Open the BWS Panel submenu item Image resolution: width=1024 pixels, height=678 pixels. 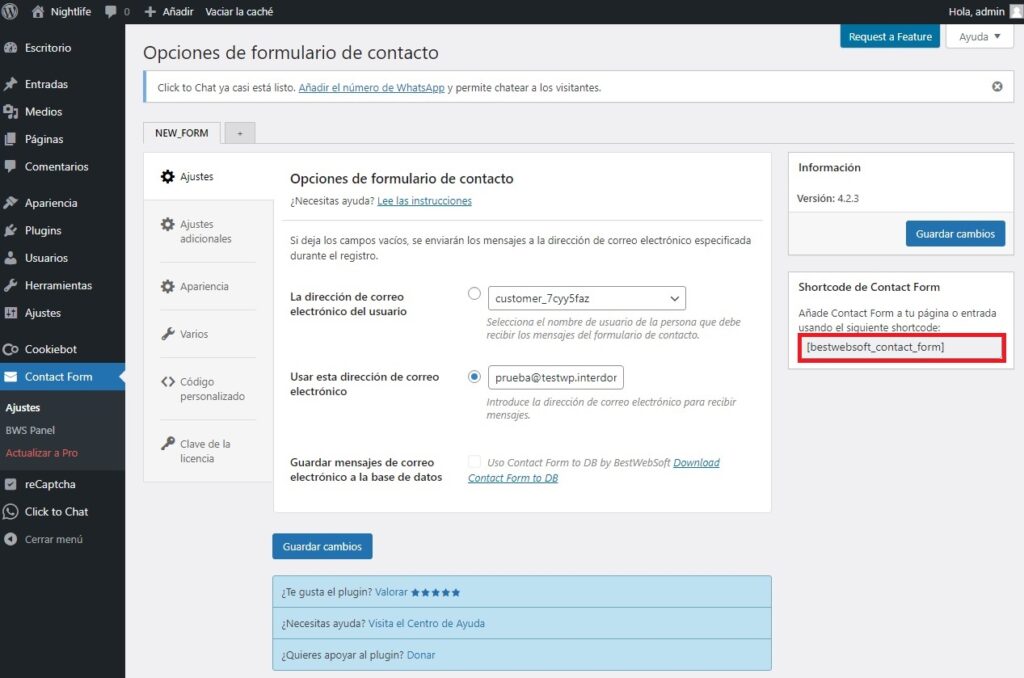[30, 430]
